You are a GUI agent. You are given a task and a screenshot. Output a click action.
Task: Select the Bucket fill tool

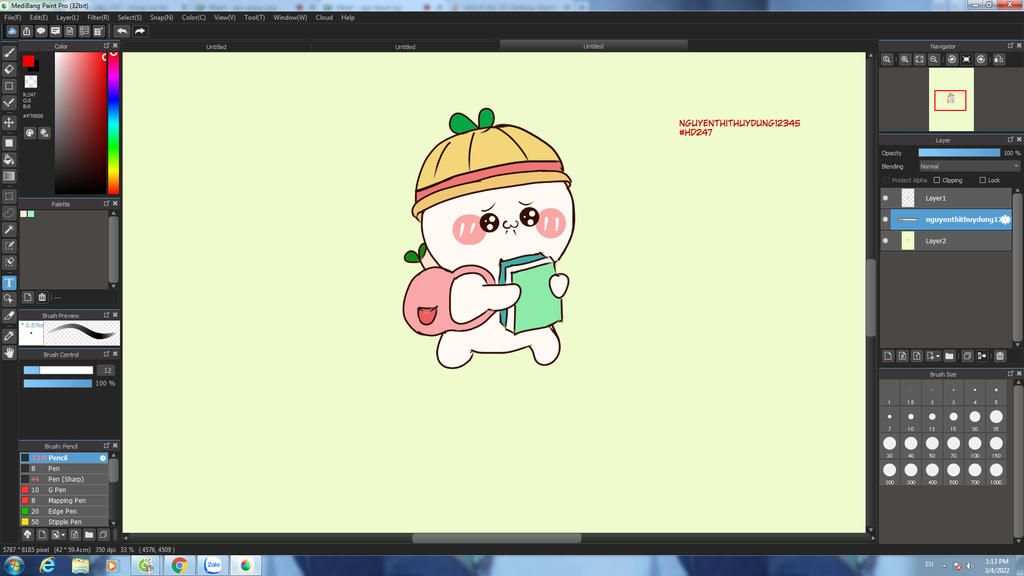[9, 159]
